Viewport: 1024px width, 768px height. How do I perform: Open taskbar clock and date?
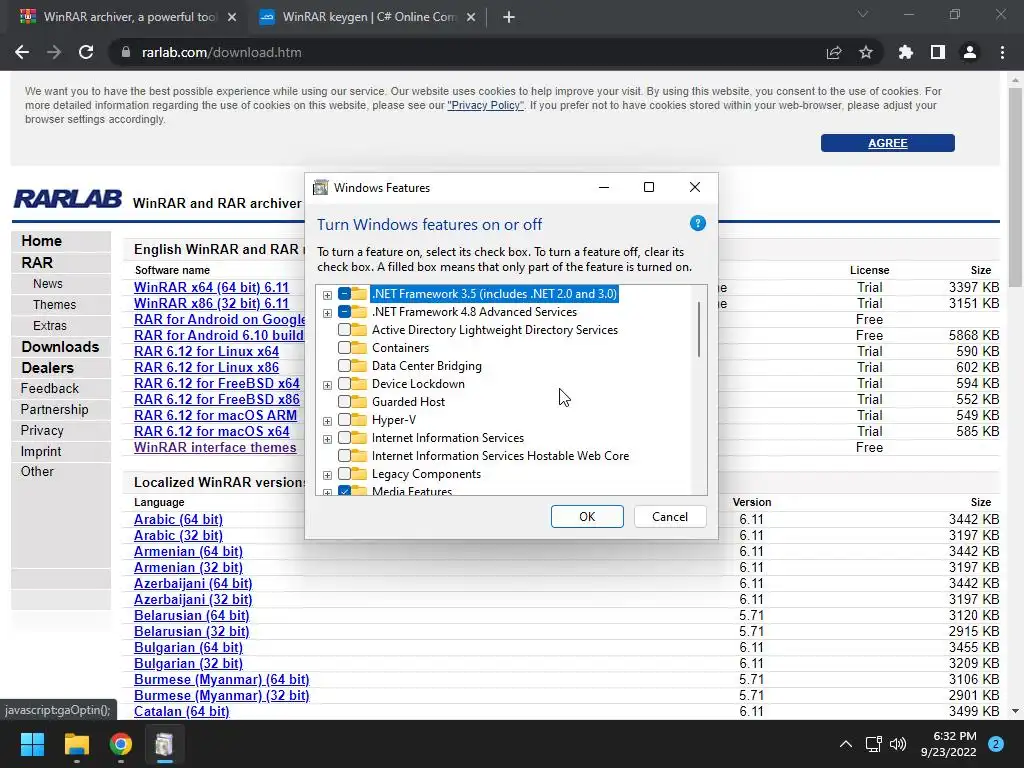949,744
